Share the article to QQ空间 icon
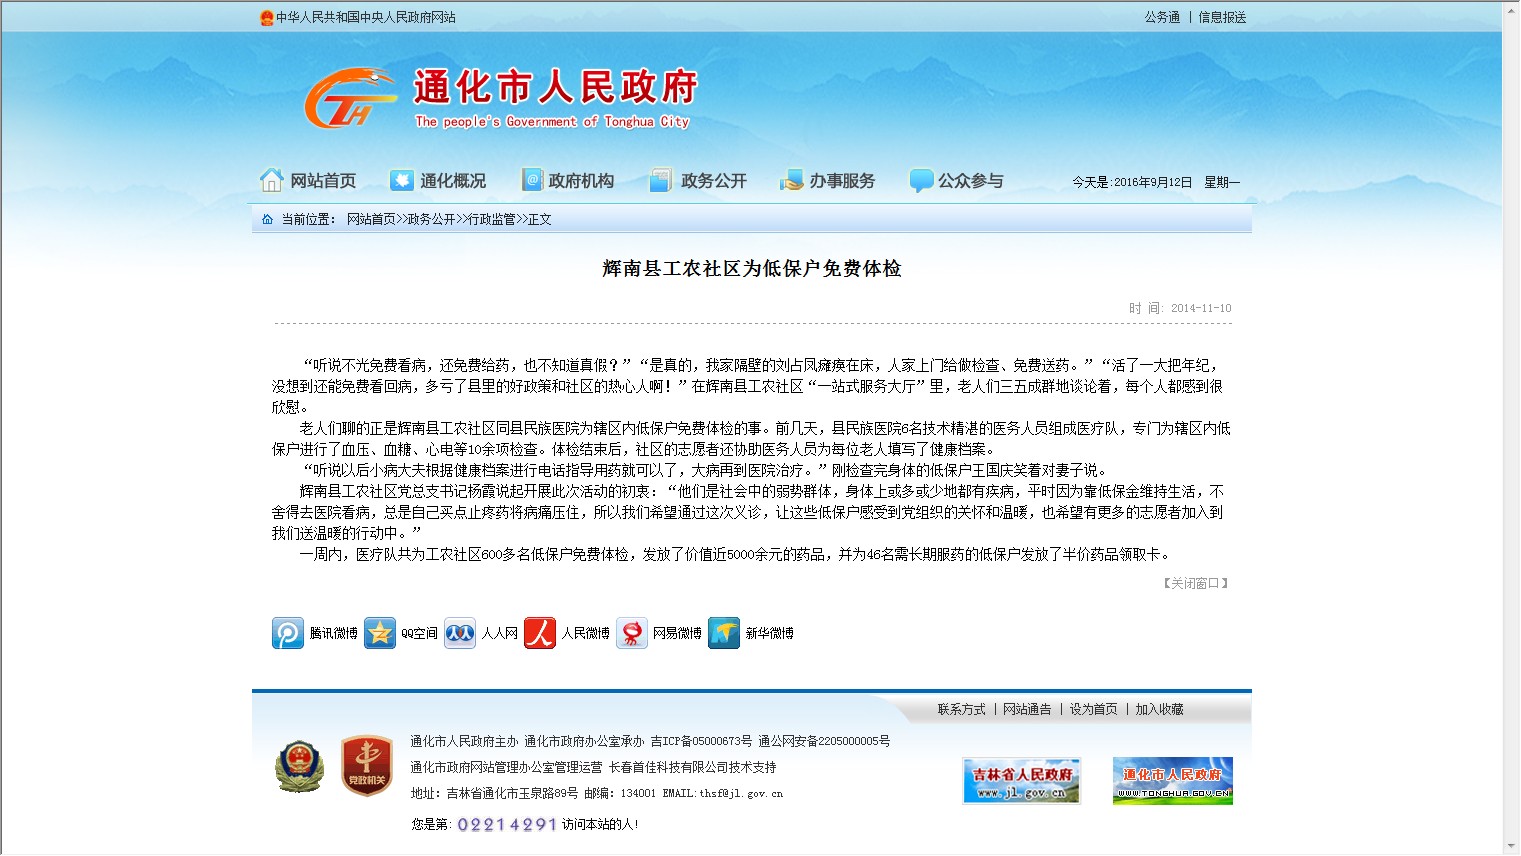Viewport: 1521px width, 856px height. [x=380, y=633]
